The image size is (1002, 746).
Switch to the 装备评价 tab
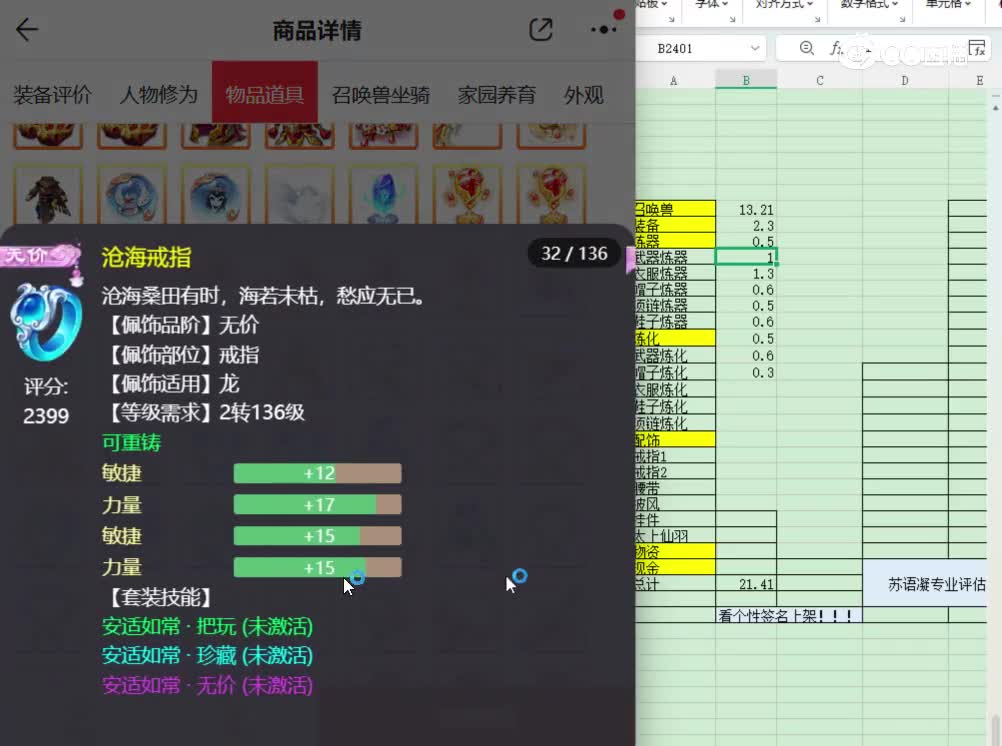(52, 95)
